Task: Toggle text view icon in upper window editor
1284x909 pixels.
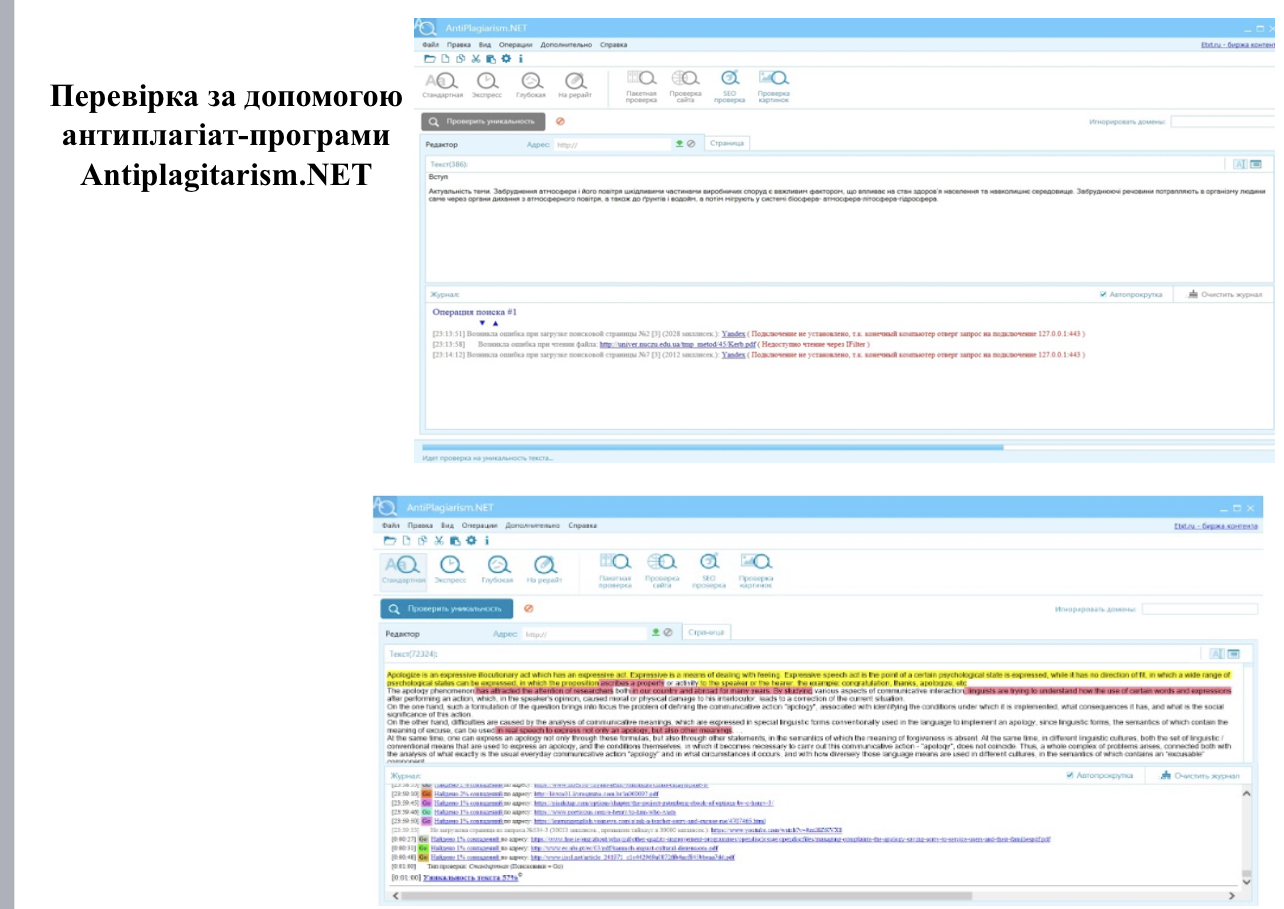Action: (x=1239, y=164)
